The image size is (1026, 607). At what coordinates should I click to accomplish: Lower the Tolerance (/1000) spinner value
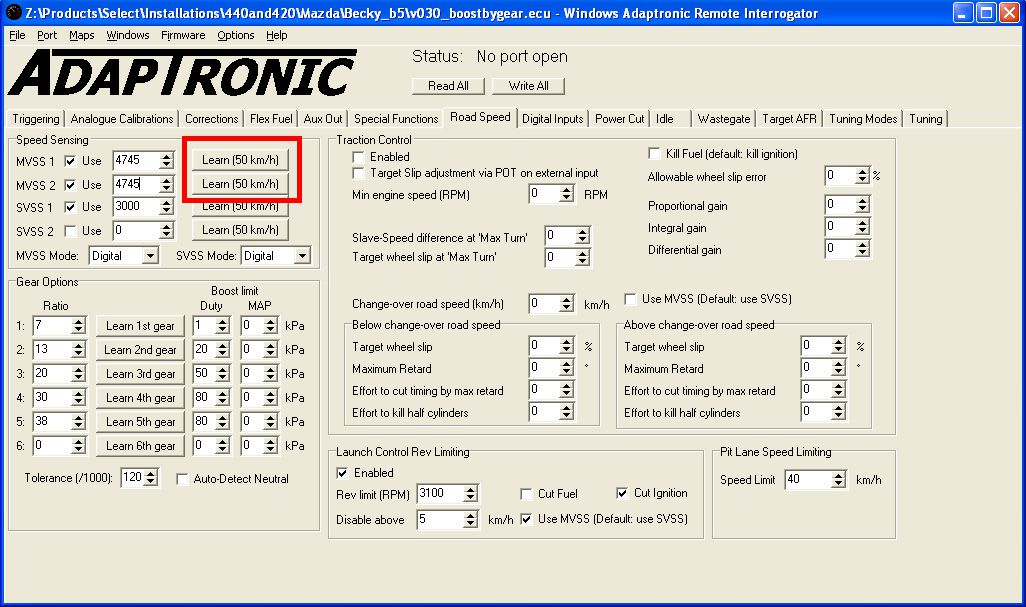(150, 483)
